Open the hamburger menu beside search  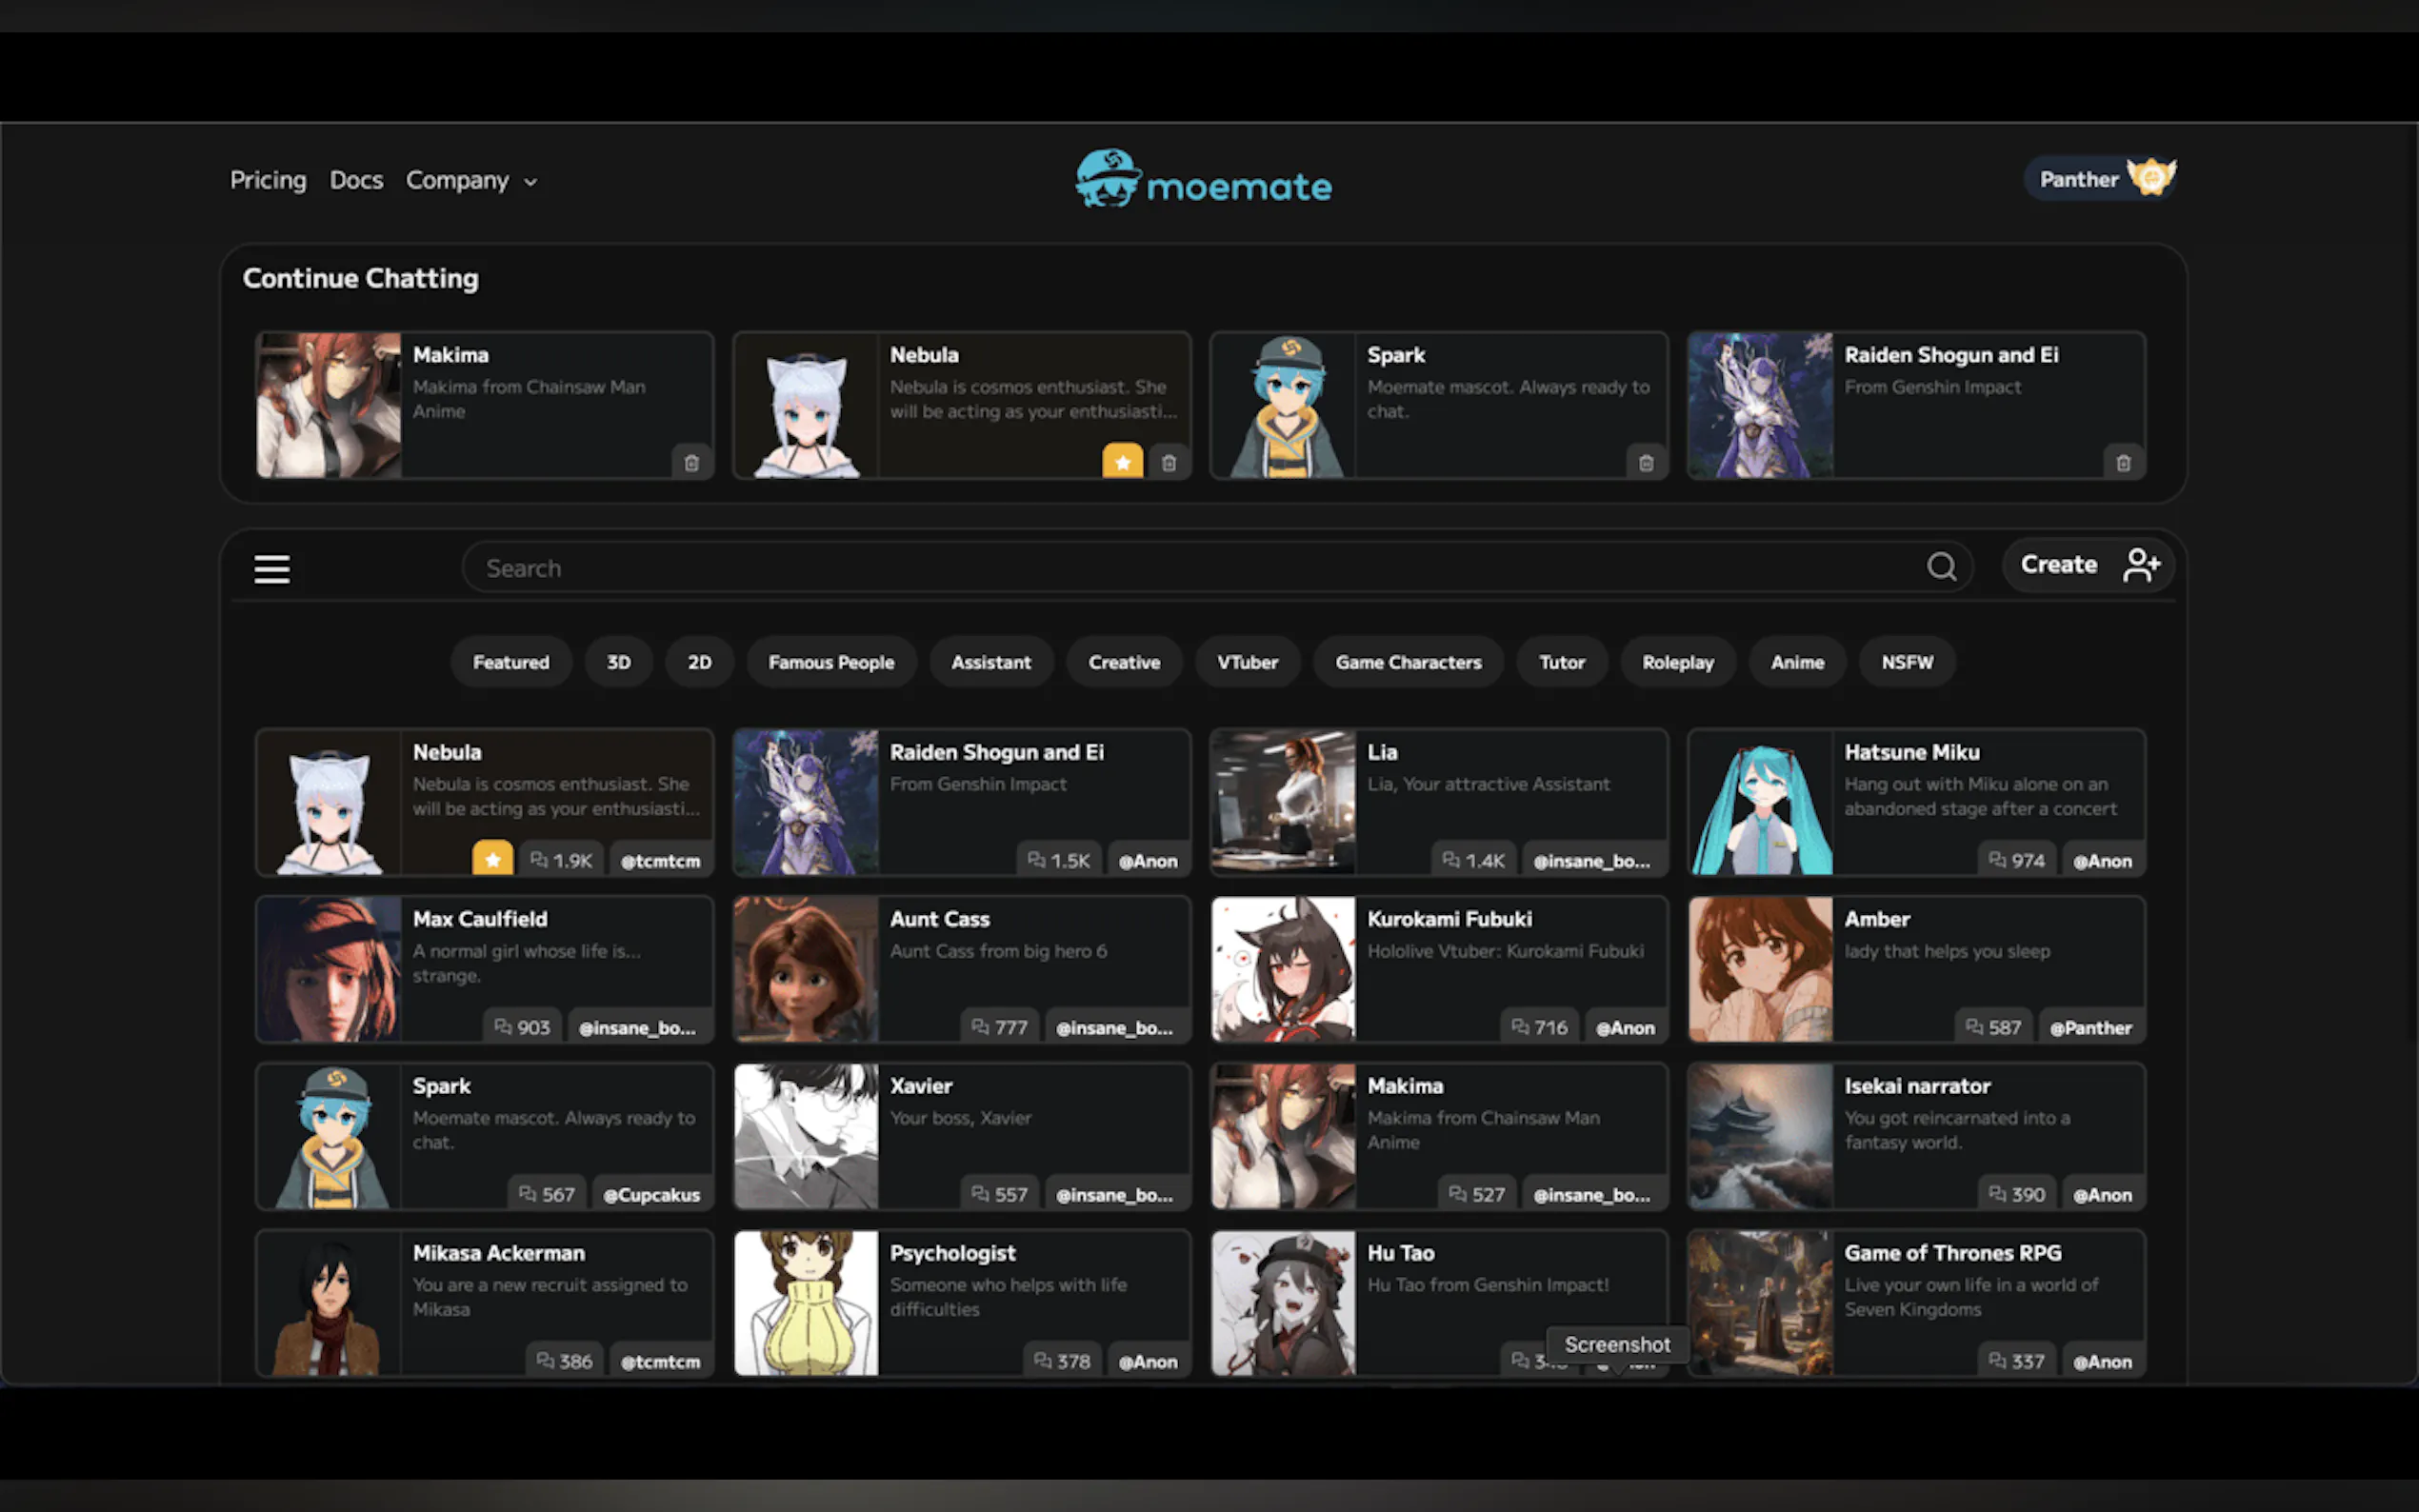[x=272, y=568]
